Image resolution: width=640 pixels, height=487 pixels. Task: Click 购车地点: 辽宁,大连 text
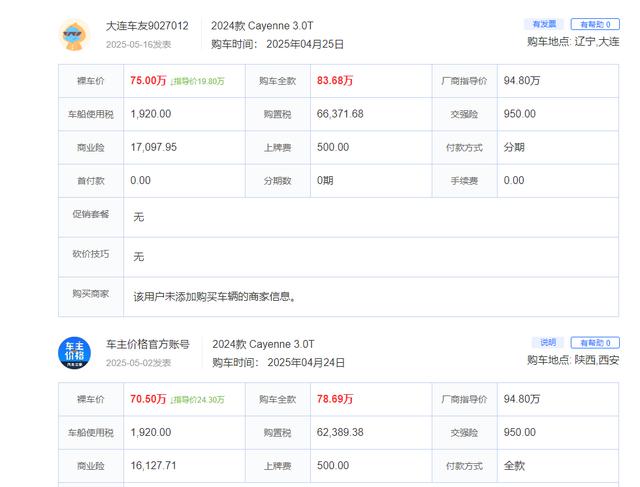pos(573,42)
